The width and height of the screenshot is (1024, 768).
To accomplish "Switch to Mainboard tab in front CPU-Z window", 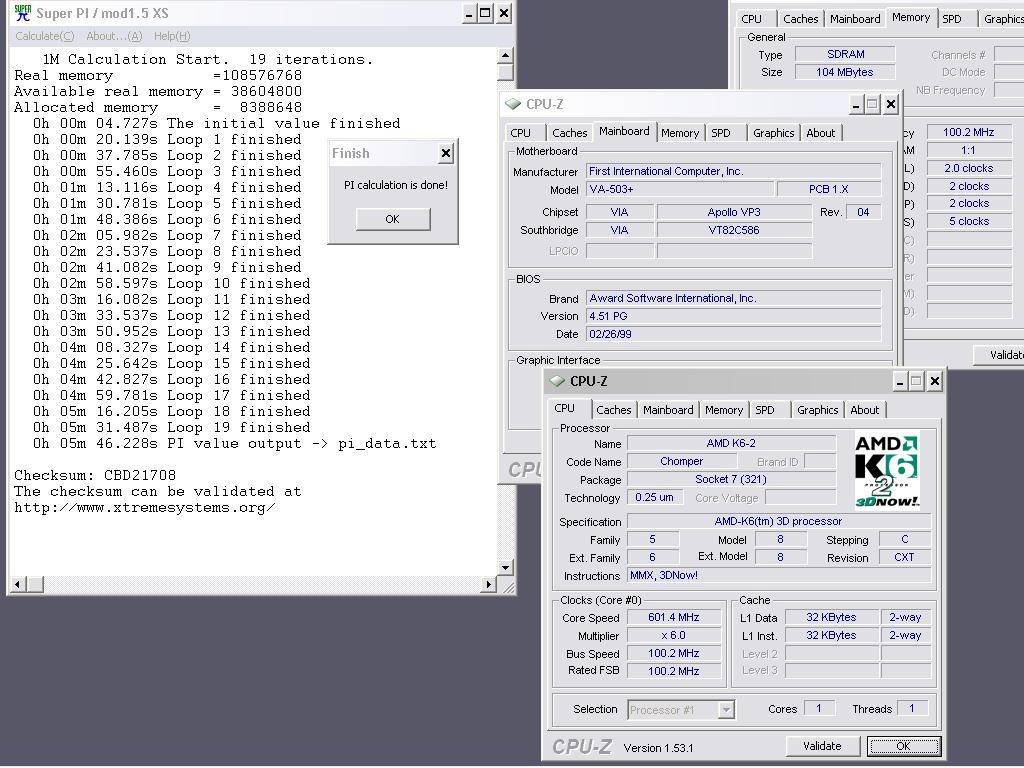I will 668,410.
